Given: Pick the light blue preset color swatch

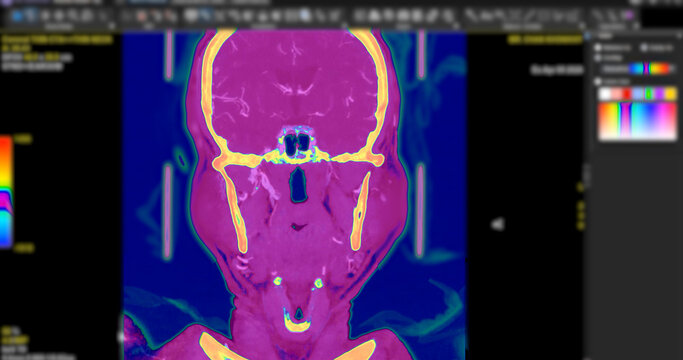Looking at the screenshot, I should click(x=638, y=94).
